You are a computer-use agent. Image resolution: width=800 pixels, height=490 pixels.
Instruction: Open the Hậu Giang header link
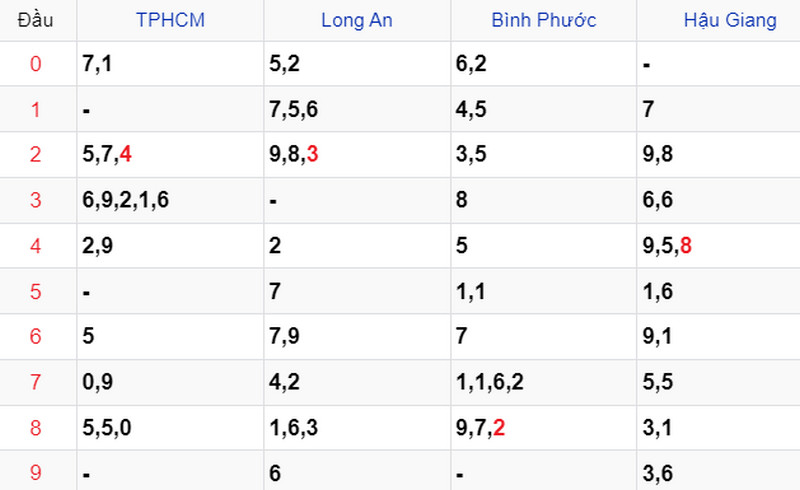pyautogui.click(x=730, y=20)
